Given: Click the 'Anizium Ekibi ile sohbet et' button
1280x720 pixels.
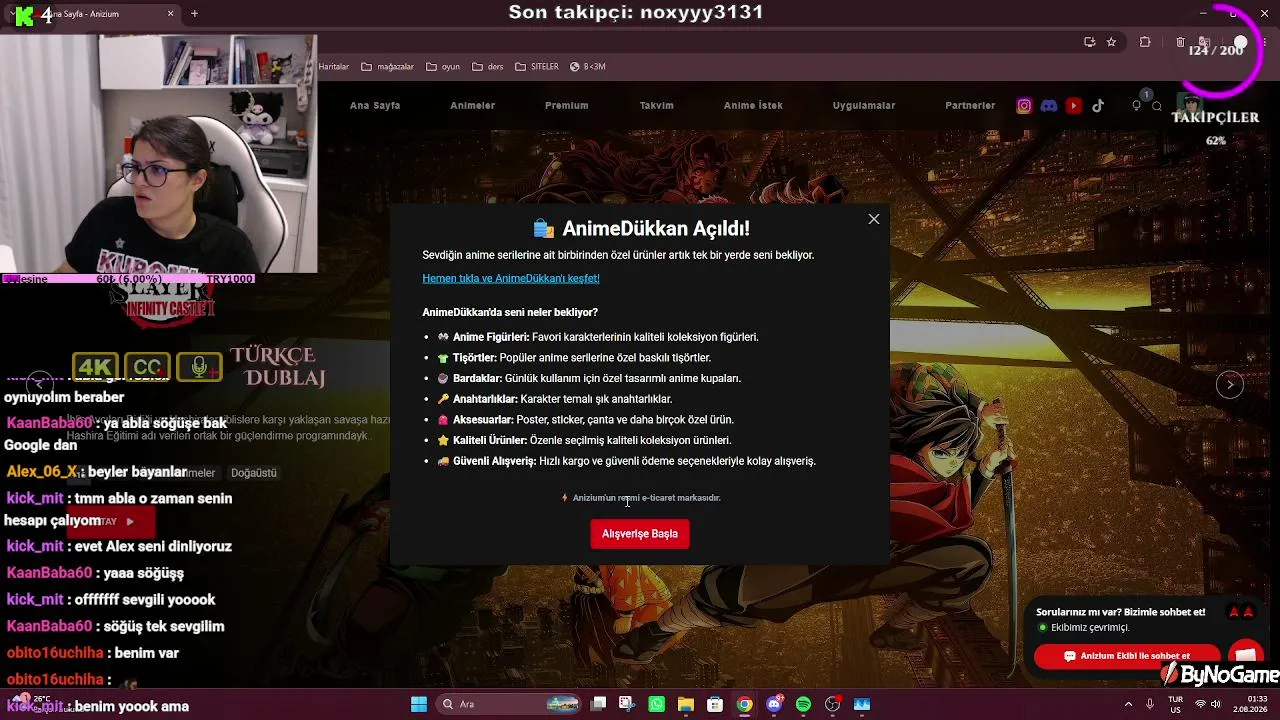Looking at the screenshot, I should pos(1127,656).
